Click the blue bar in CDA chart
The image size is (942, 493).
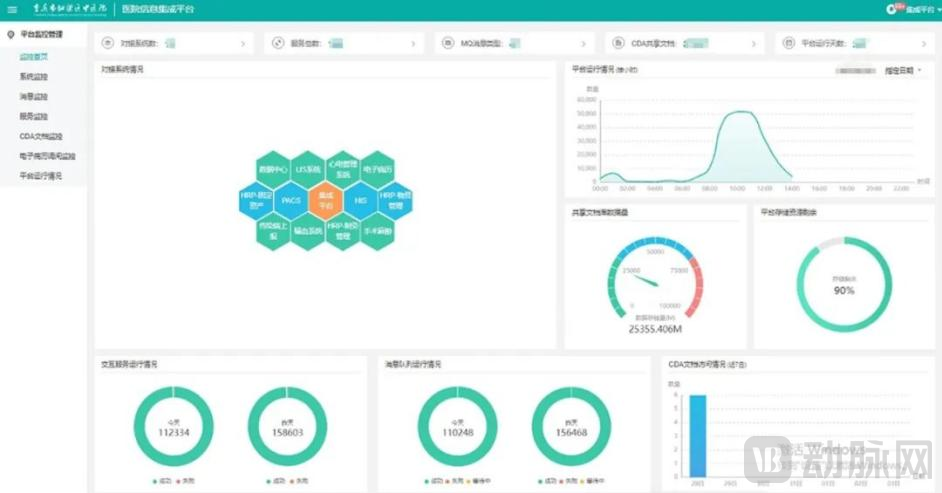[697, 434]
